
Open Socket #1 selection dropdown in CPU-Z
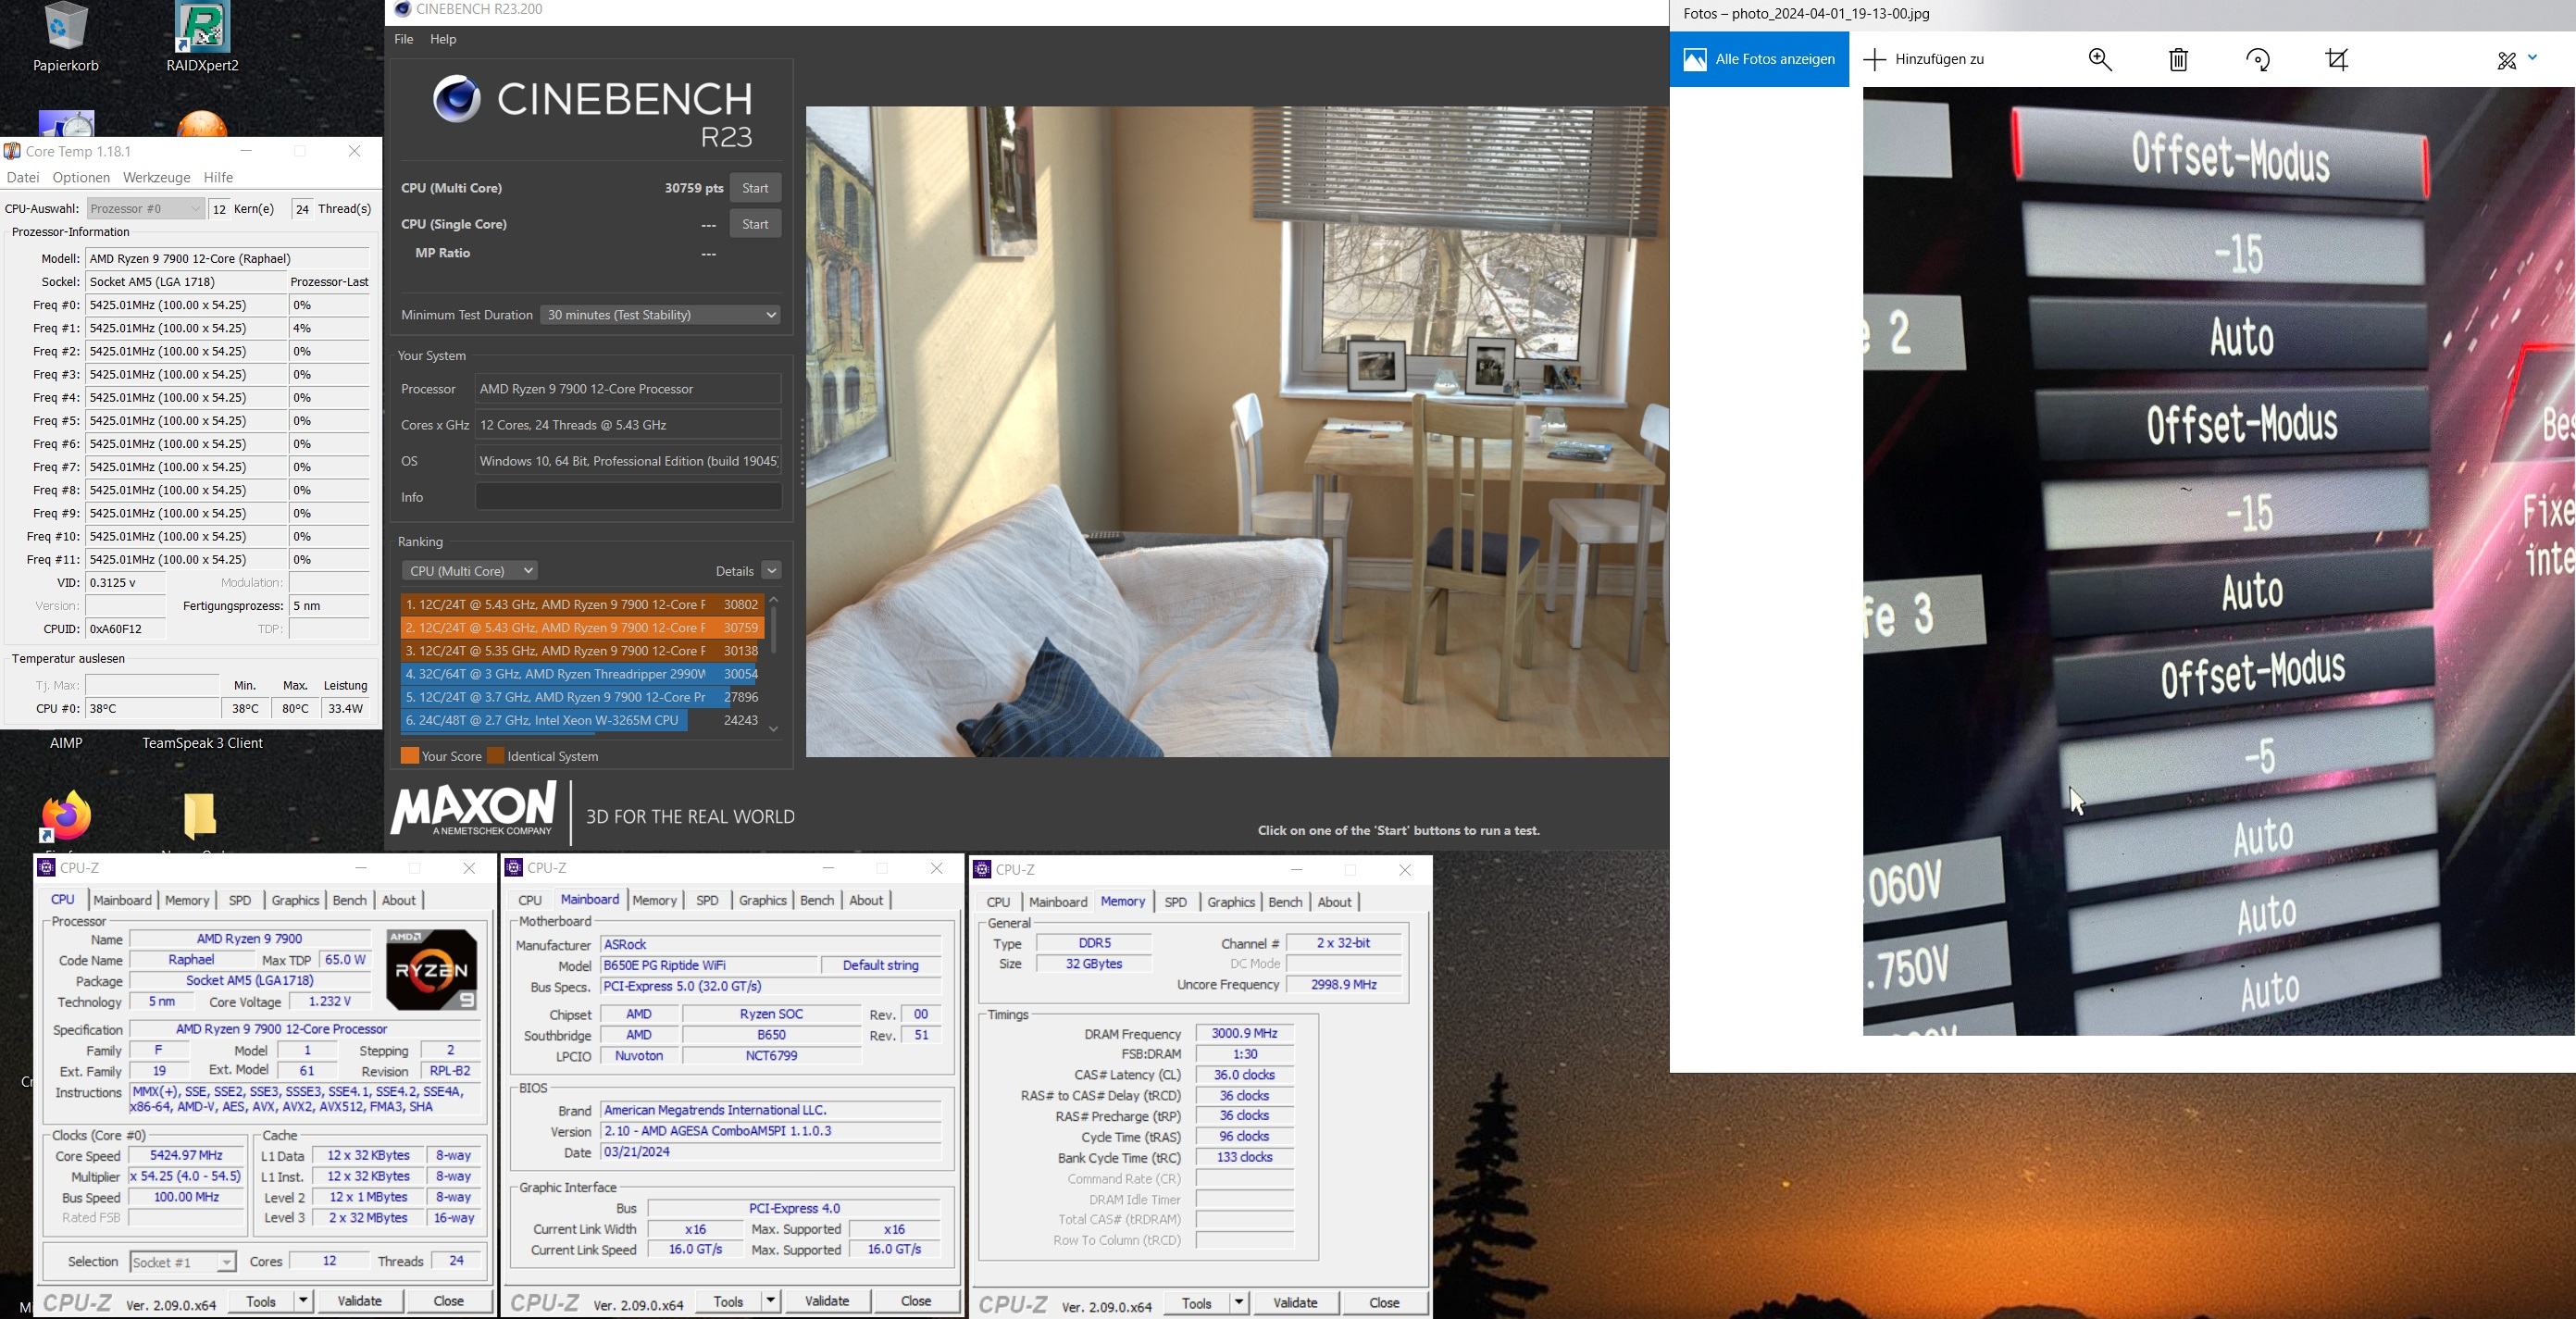pyautogui.click(x=183, y=1262)
